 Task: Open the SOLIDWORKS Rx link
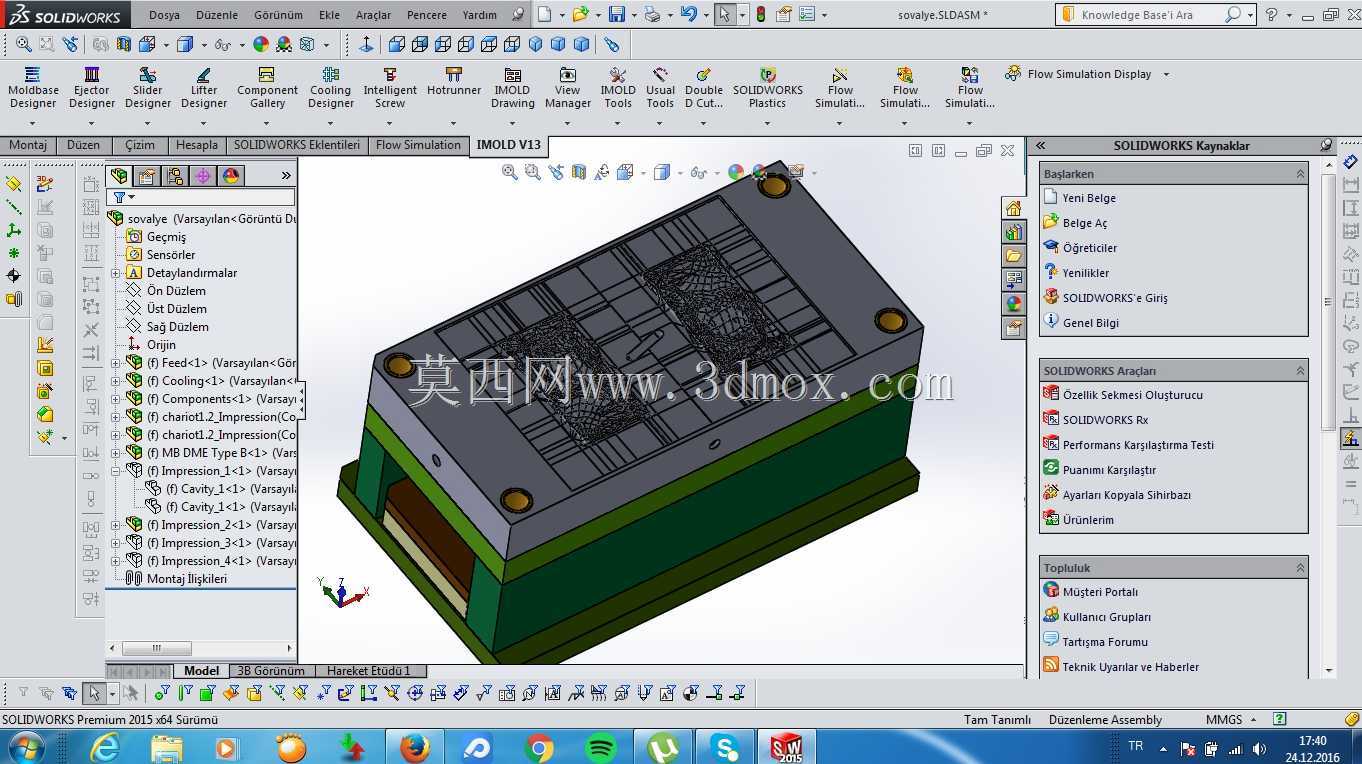click(x=1105, y=420)
